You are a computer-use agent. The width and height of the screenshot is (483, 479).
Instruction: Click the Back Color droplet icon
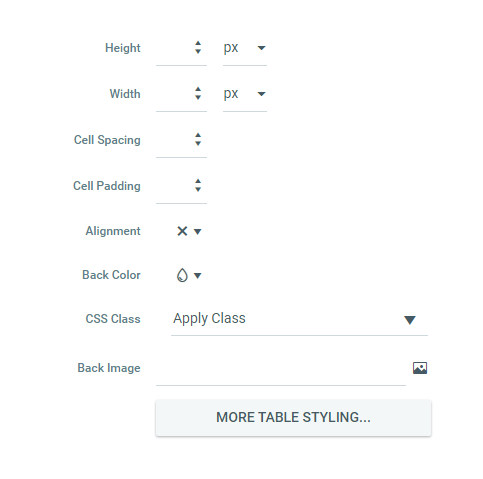click(x=182, y=275)
